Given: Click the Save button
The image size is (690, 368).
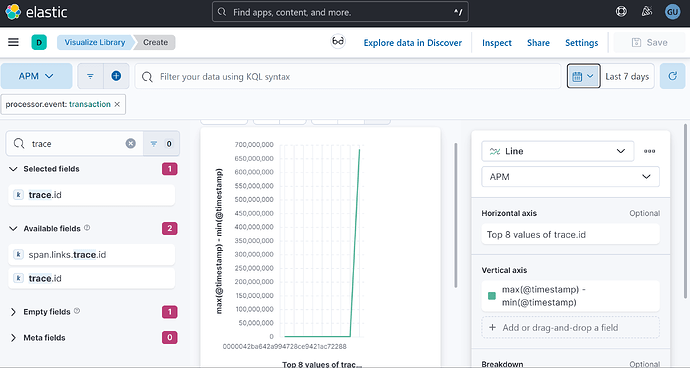Looking at the screenshot, I should [x=649, y=42].
